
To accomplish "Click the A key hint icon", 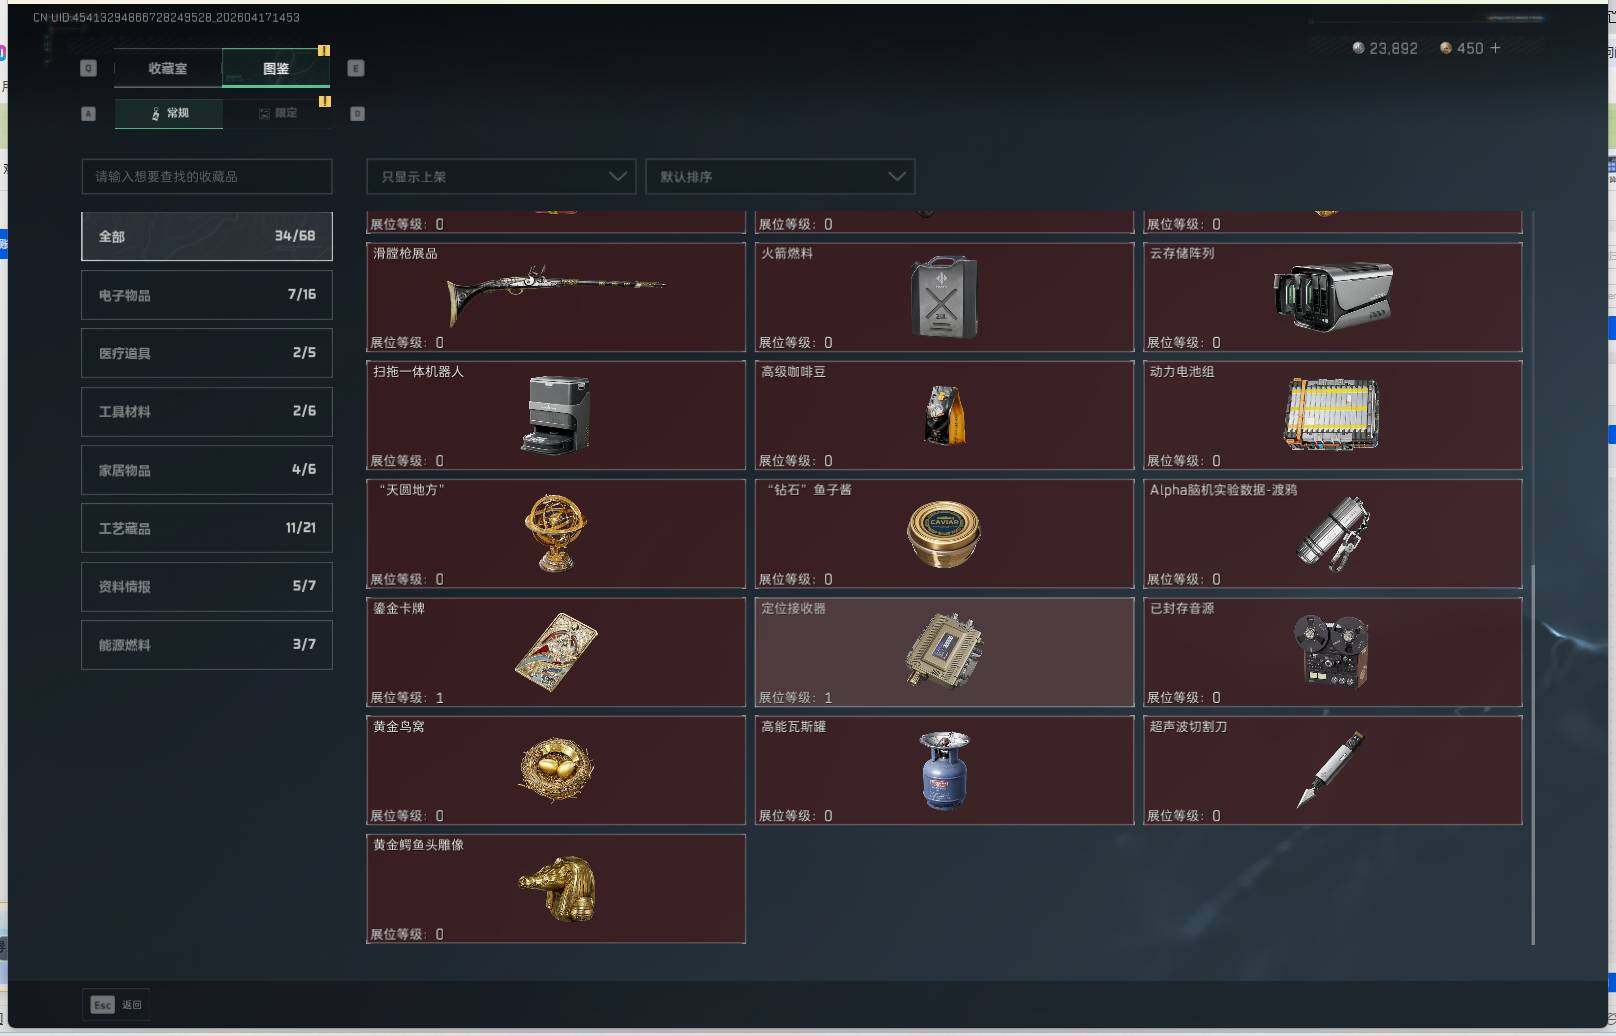I will click(89, 113).
